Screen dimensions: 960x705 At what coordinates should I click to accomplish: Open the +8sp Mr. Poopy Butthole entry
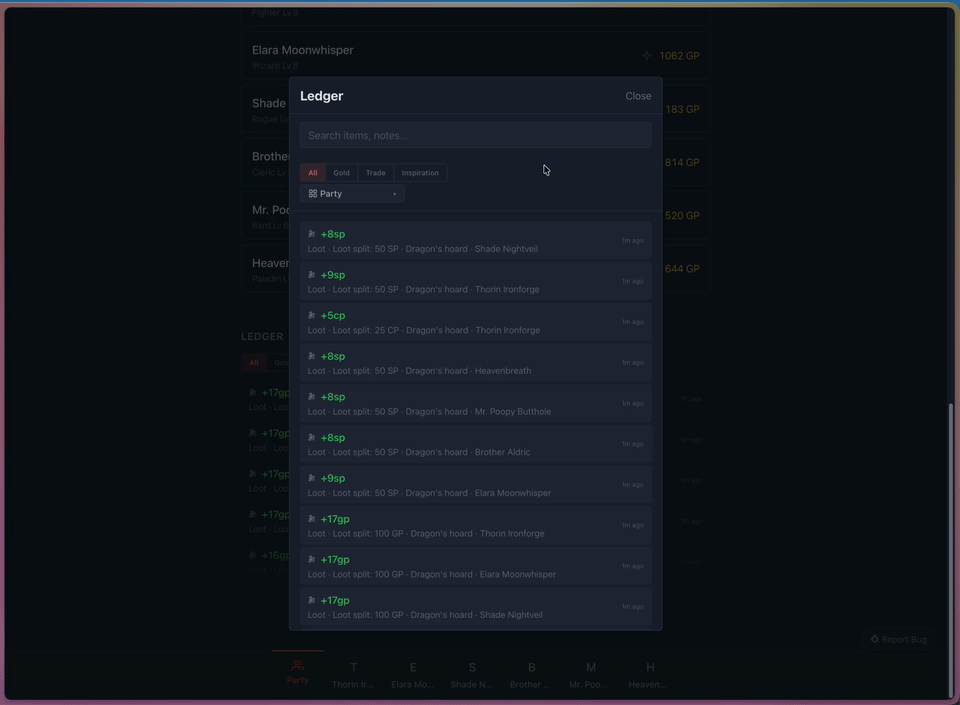(476, 404)
